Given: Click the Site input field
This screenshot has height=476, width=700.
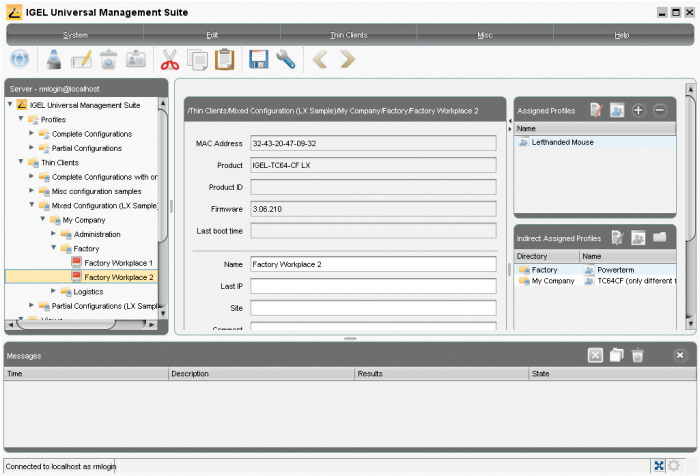Looking at the screenshot, I should [x=373, y=308].
